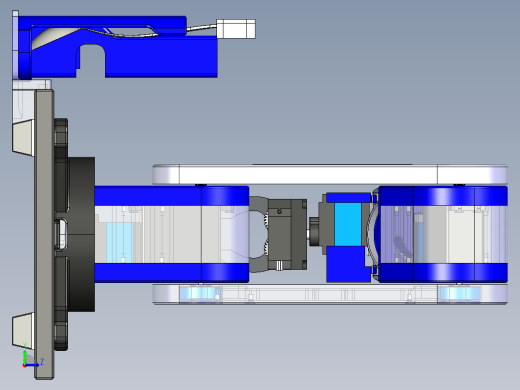Click the coordinate axis triad origin
This screenshot has width=520, height=390.
pyautogui.click(x=25, y=365)
